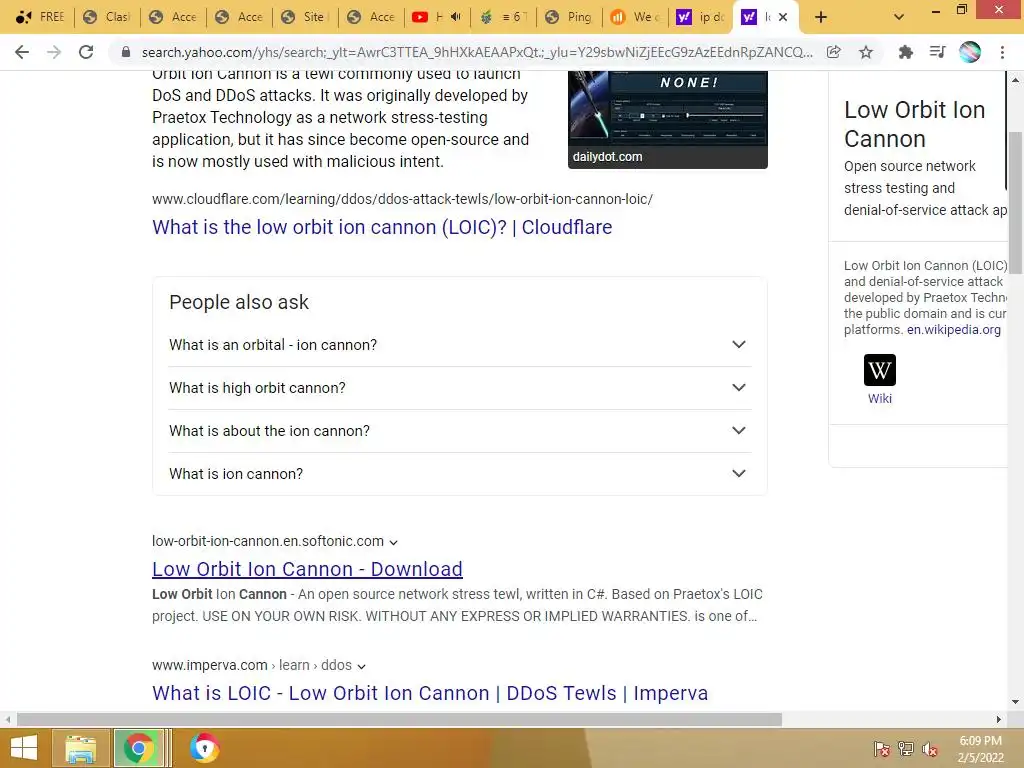This screenshot has height=768, width=1024.
Task: Click the 'Low Orbit Ion Cannon' panel heading
Action: click(x=914, y=124)
